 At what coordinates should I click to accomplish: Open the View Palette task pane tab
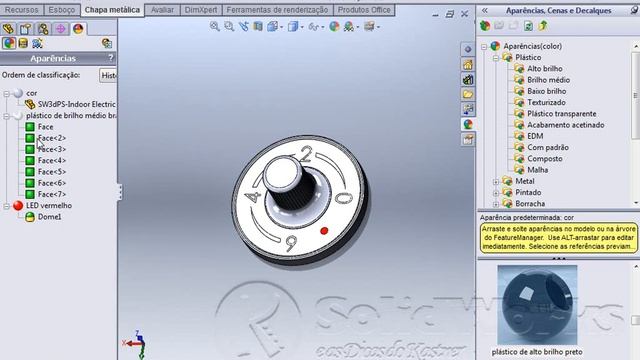pyautogui.click(x=468, y=109)
